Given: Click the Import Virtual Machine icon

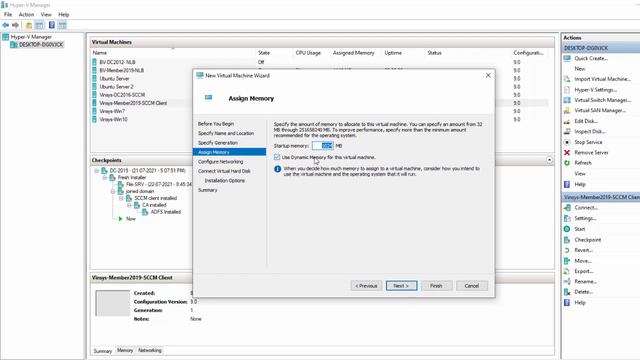Looking at the screenshot, I should point(567,79).
